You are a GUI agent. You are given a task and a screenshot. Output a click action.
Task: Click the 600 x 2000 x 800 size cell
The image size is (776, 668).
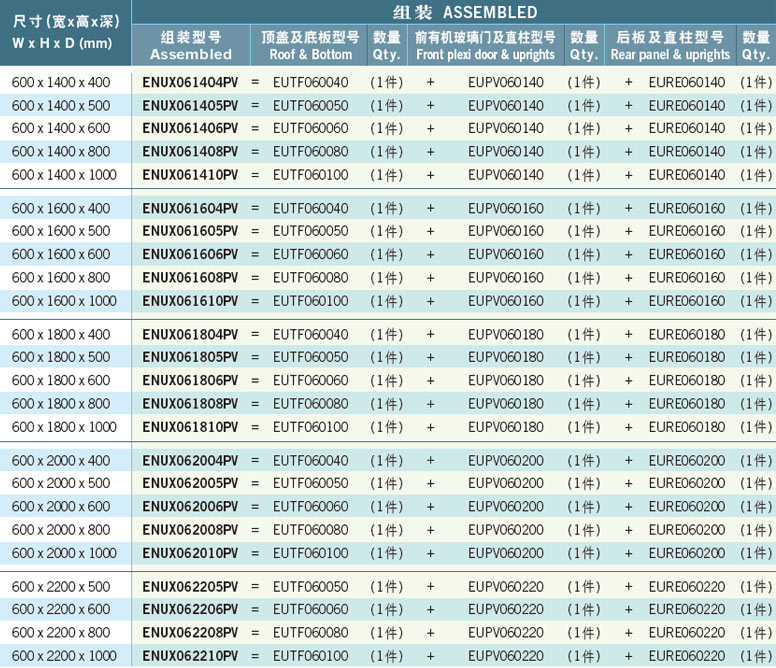[x=61, y=530]
